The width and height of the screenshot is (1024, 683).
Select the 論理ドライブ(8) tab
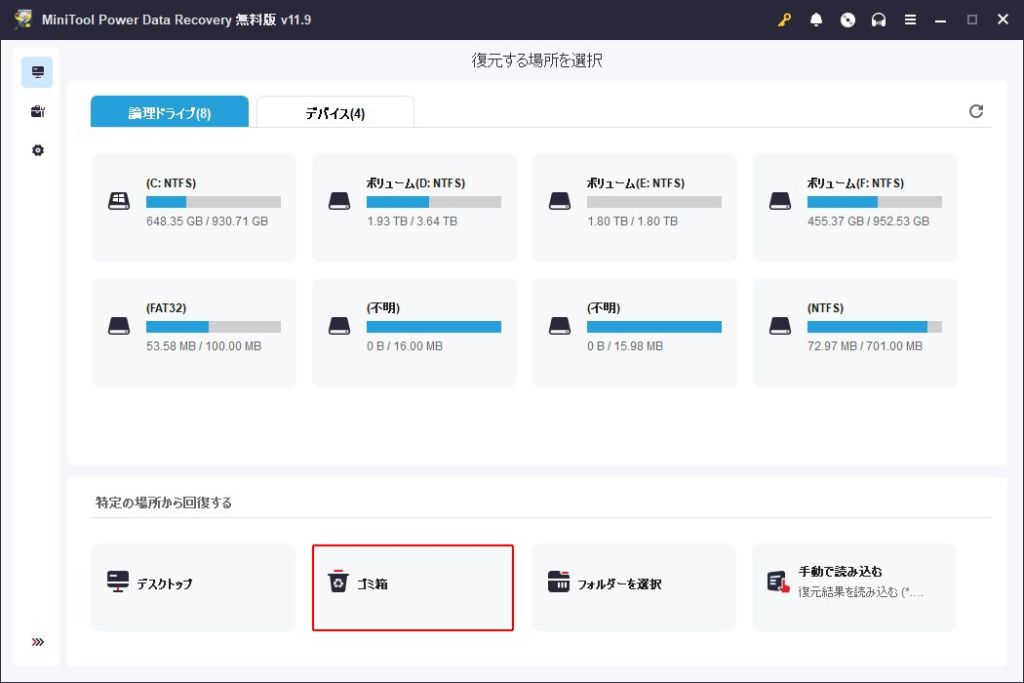[169, 113]
